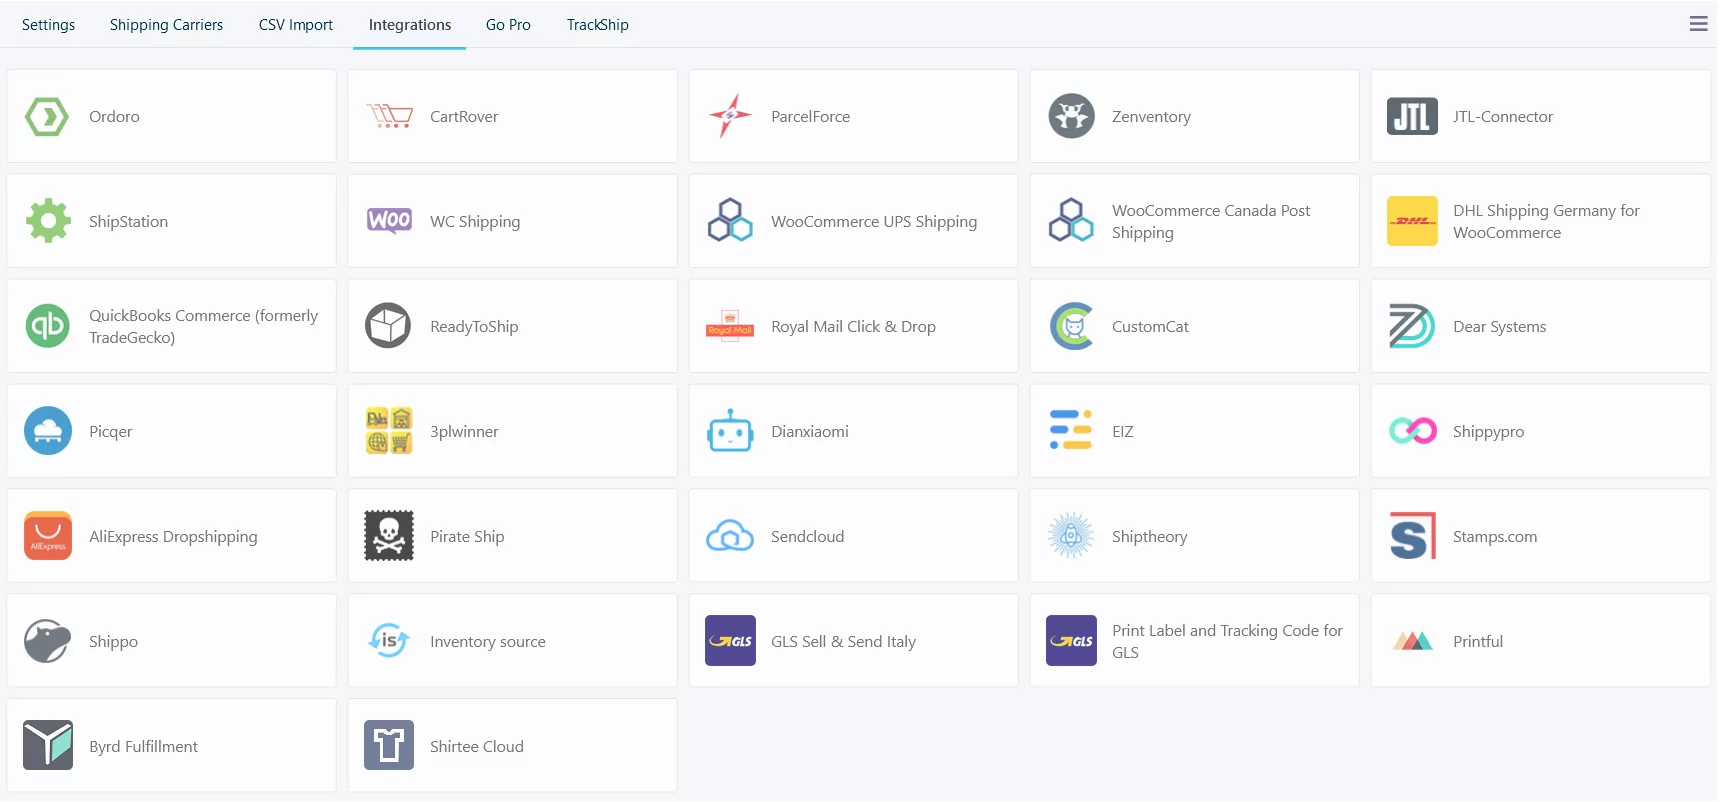Click the Shiptheory rocket icon
This screenshot has width=1721, height=802.
pyautogui.click(x=1071, y=536)
